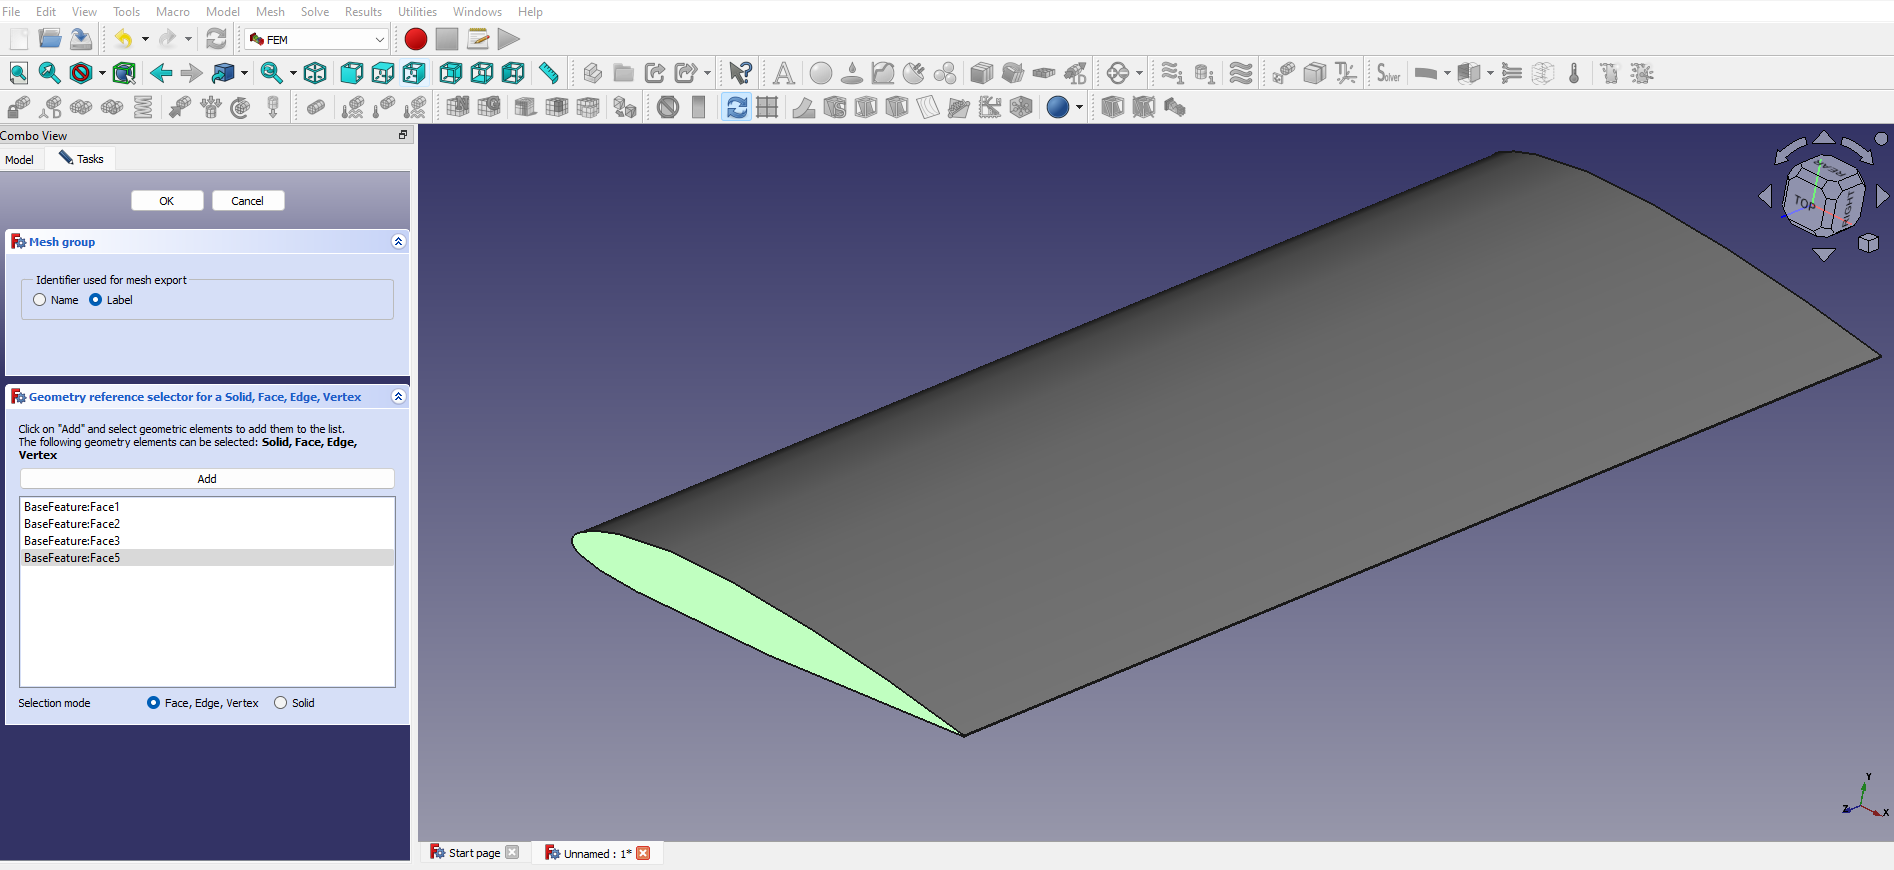Select the Name identifier radio button

point(40,300)
